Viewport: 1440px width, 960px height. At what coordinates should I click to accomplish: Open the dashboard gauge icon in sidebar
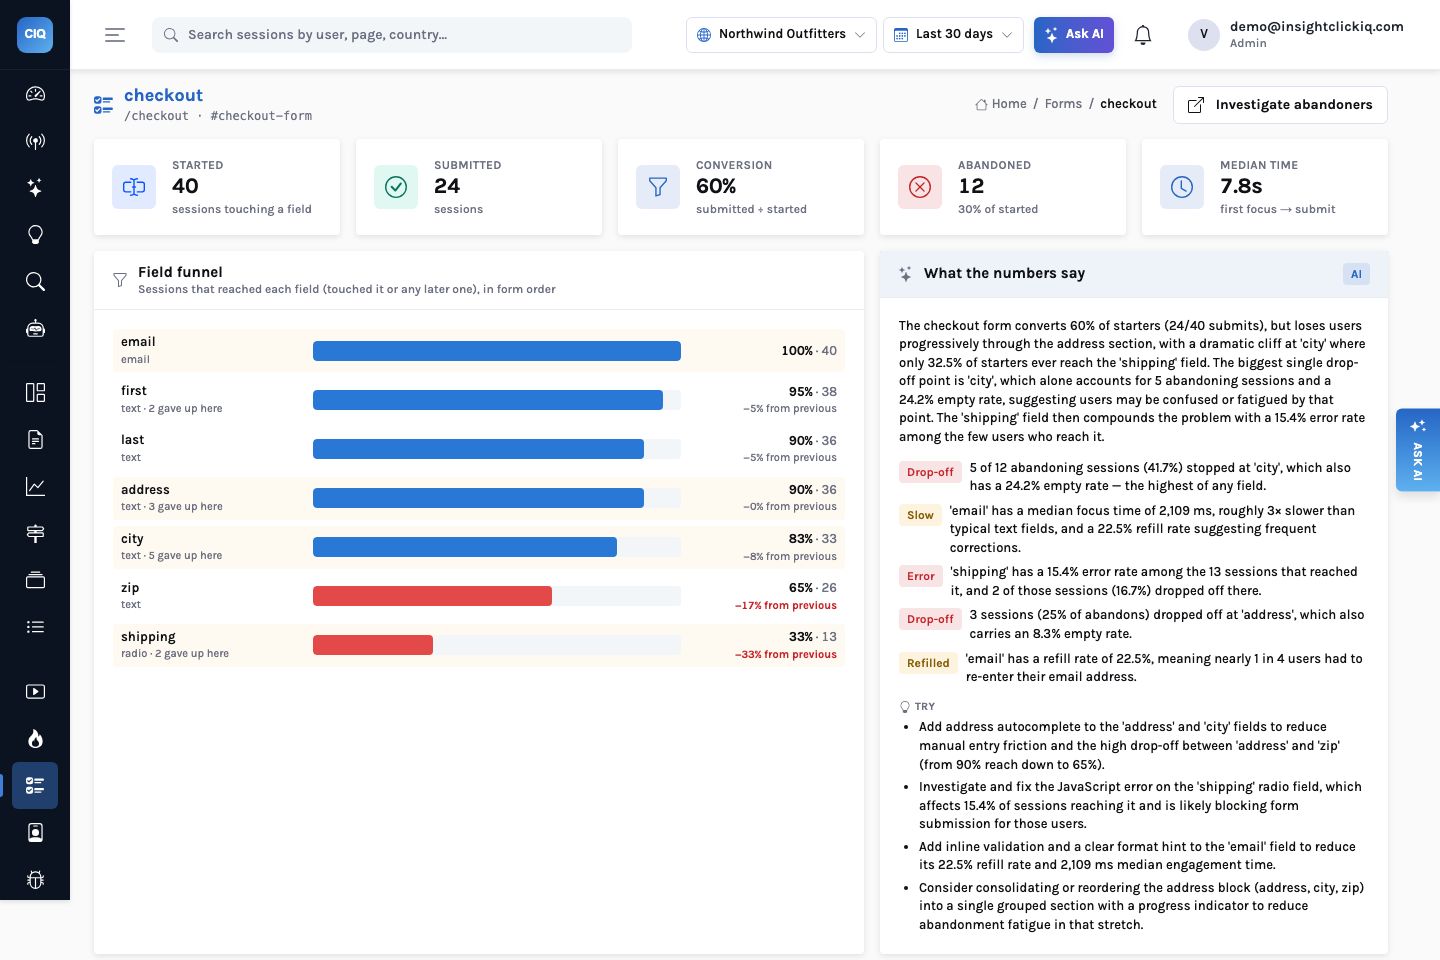tap(35, 94)
